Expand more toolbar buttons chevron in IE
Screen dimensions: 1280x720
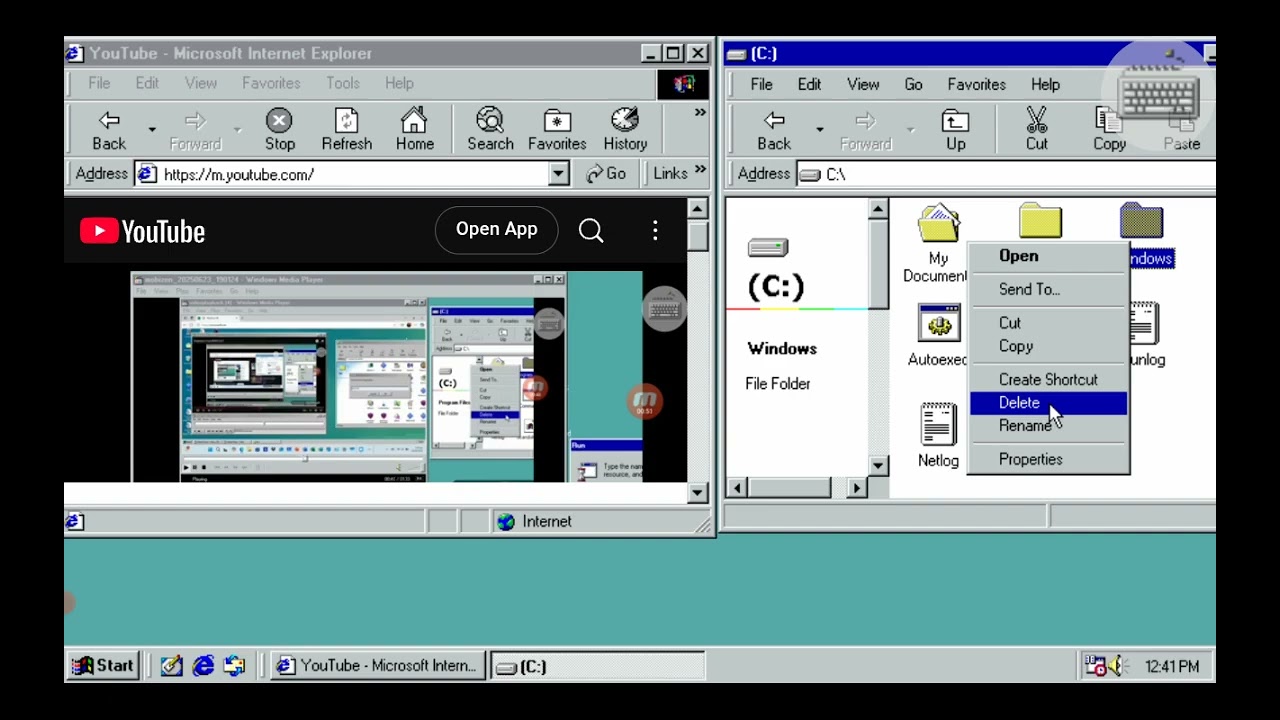tap(700, 113)
